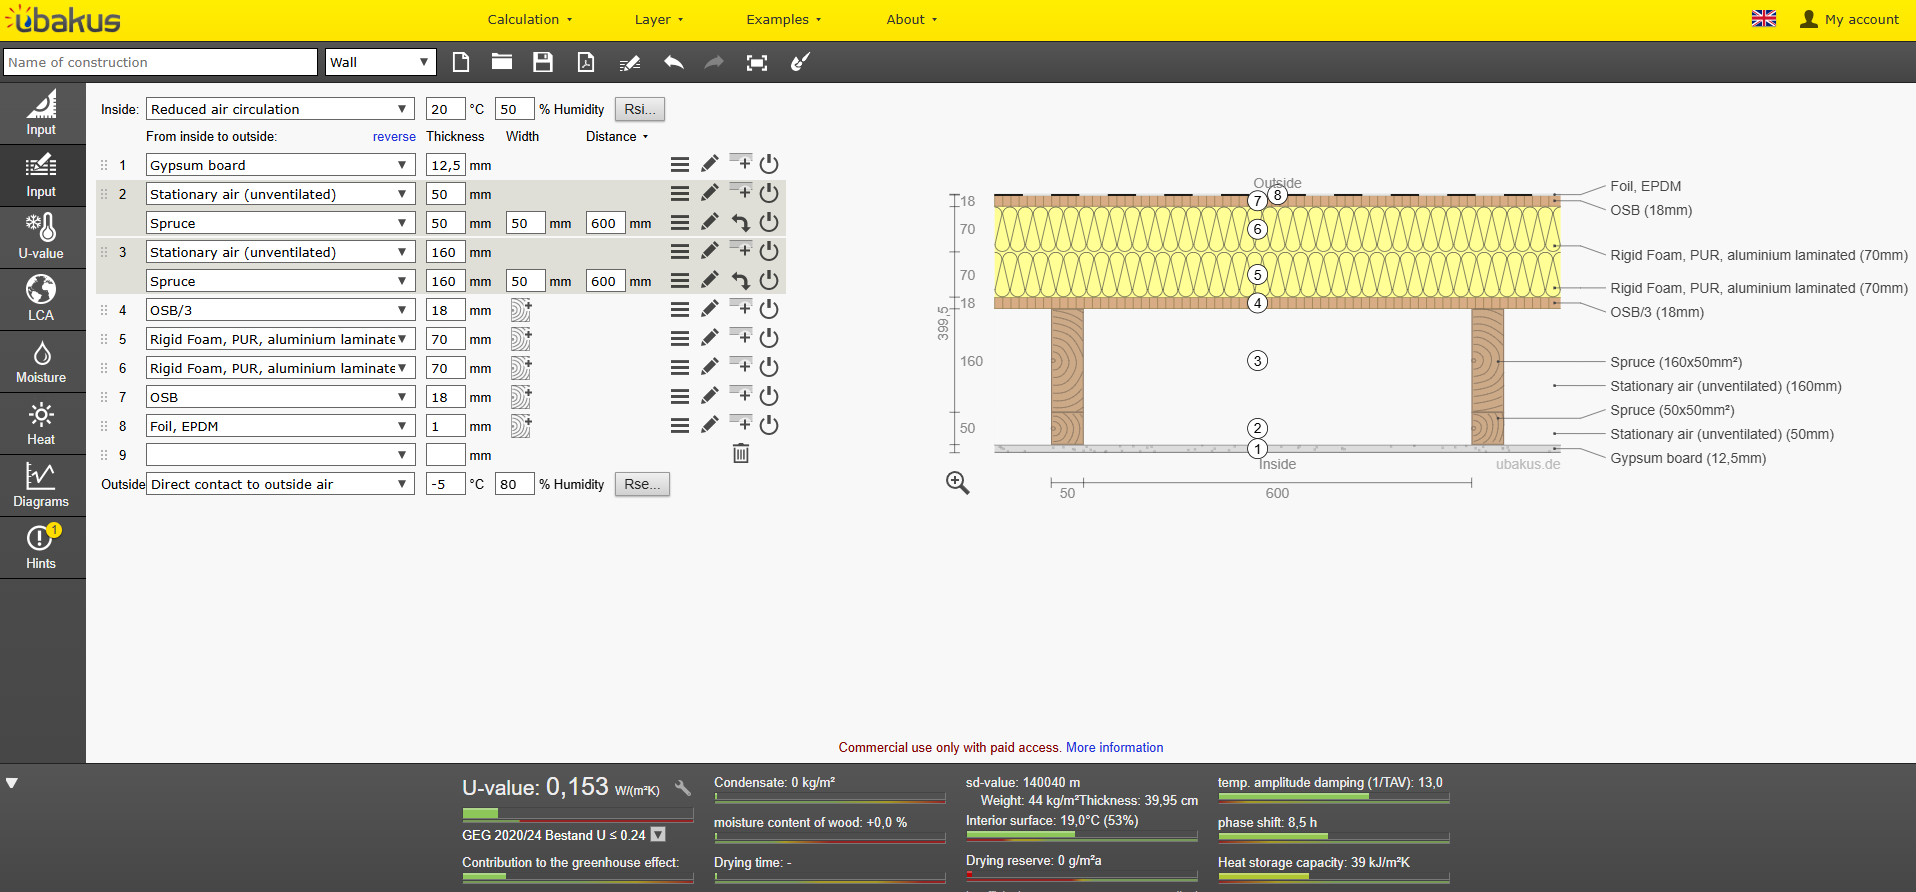Open the Wall construction type dropdown
This screenshot has width=1916, height=892.
click(381, 62)
